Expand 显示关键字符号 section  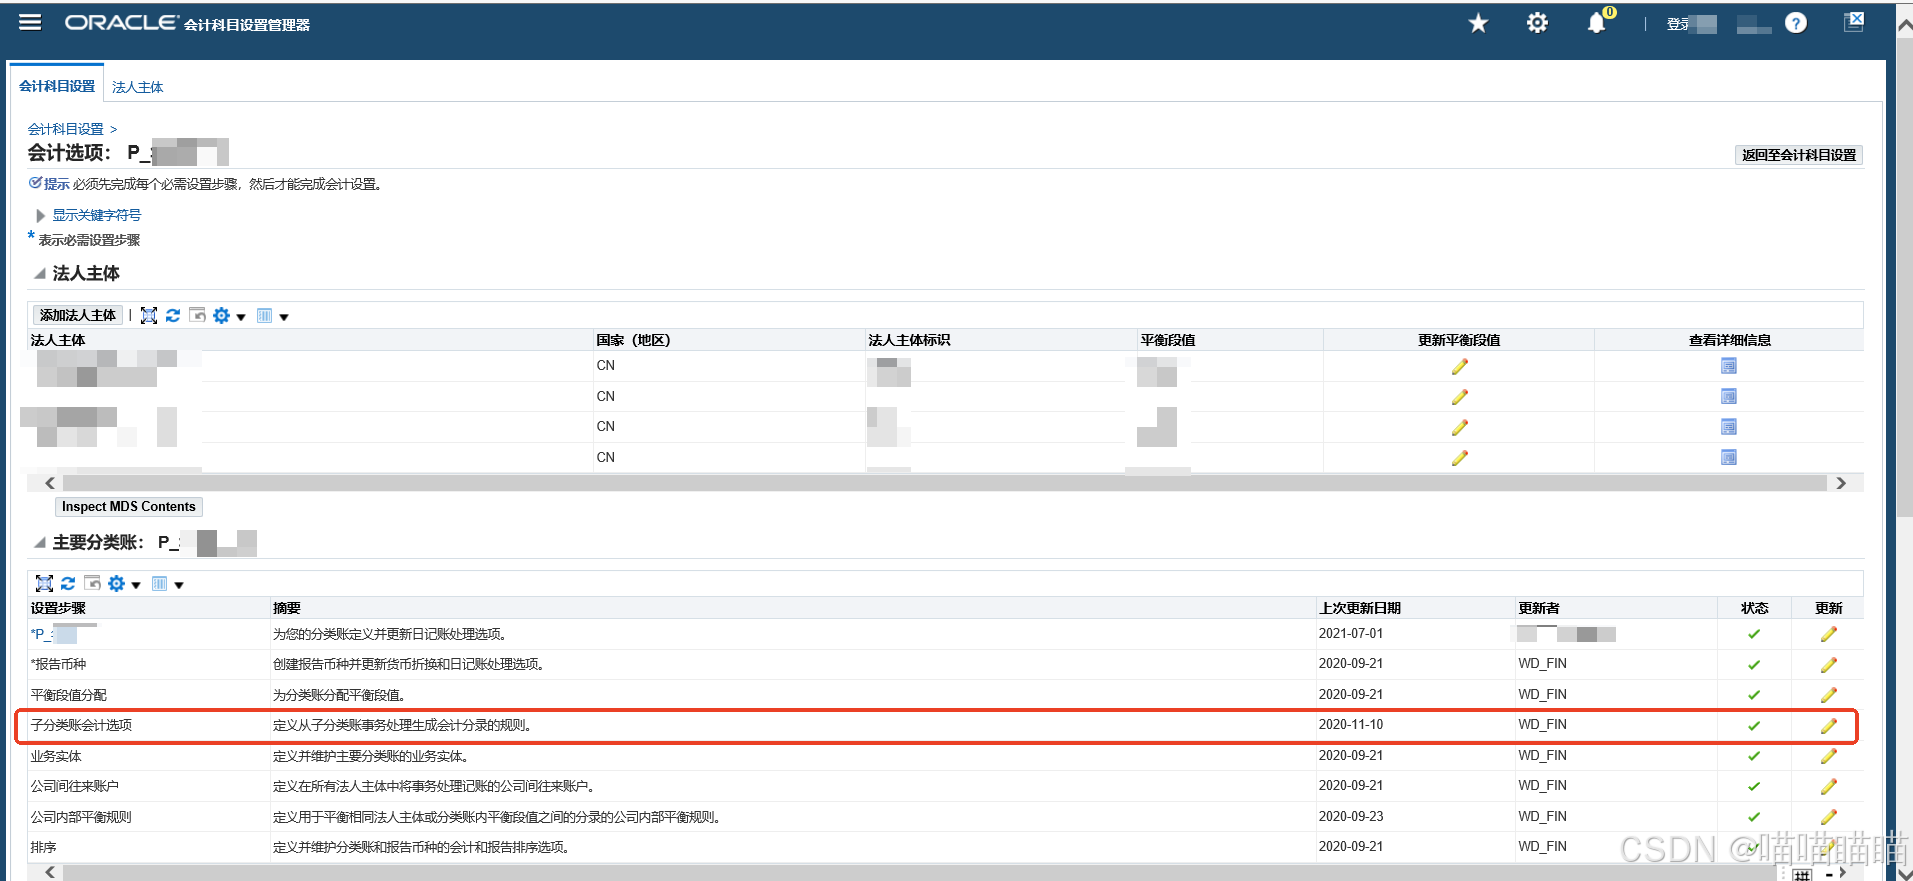(41, 215)
